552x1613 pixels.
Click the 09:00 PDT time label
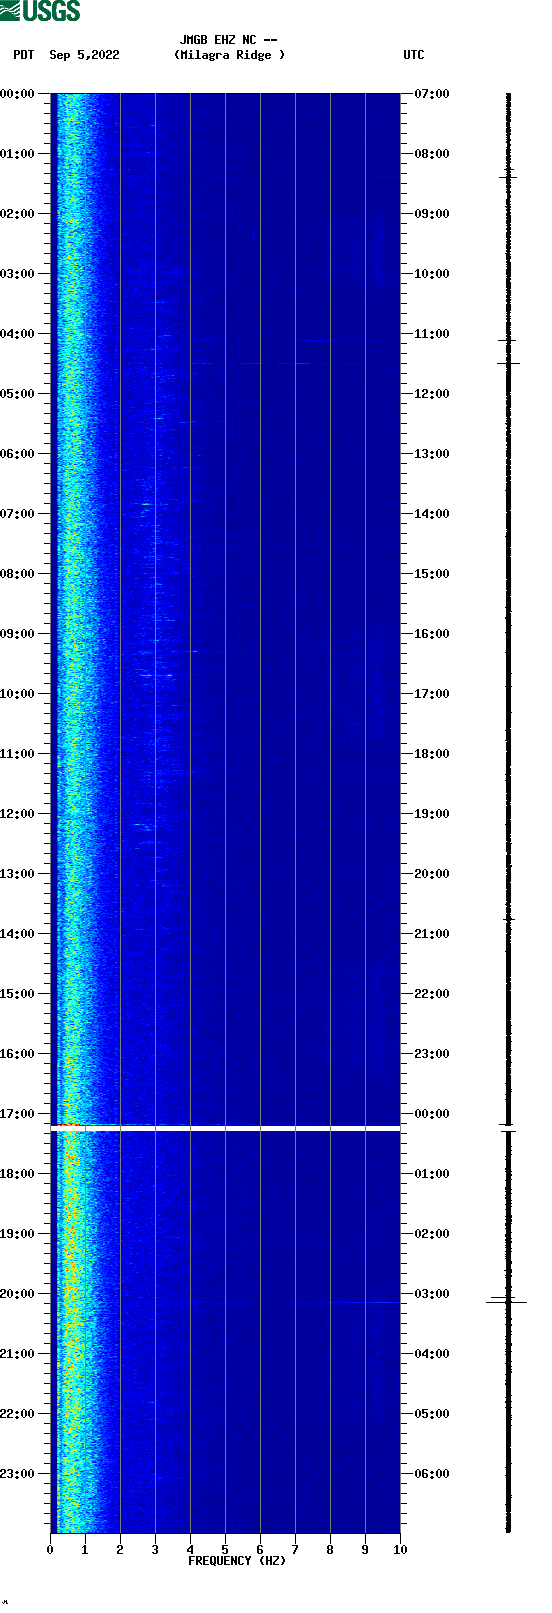18,634
